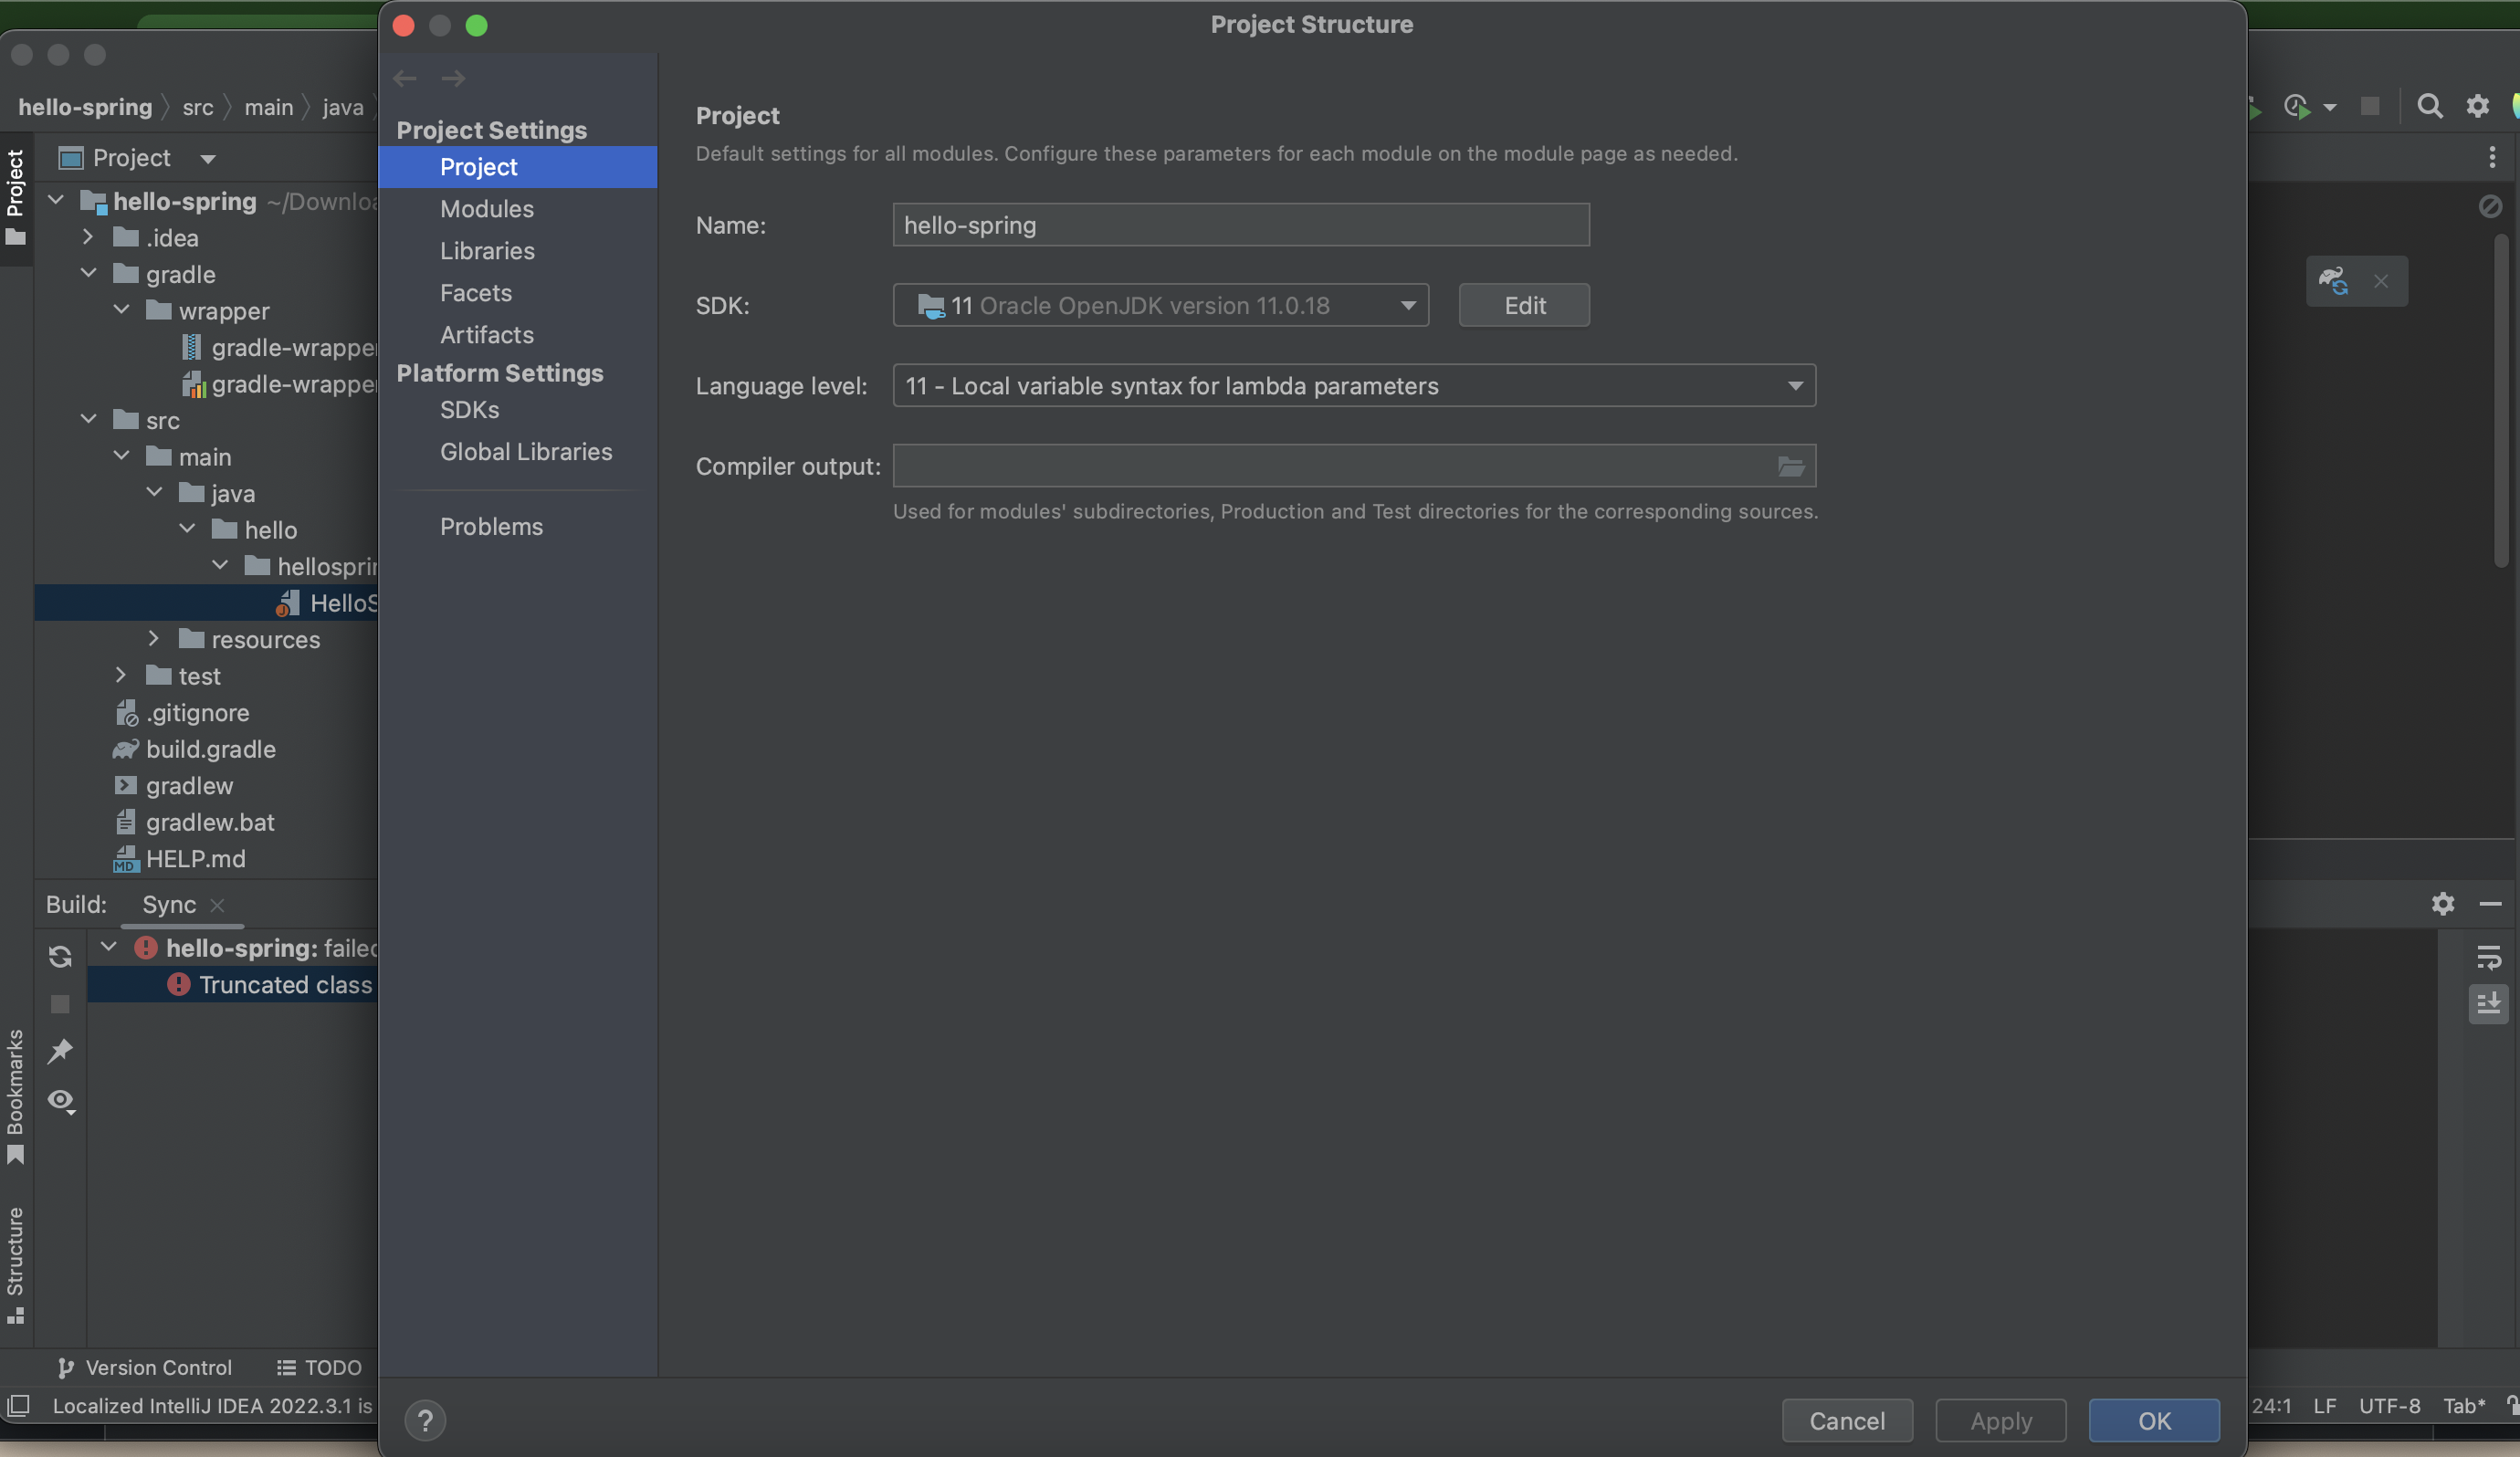
Task: Click the forward navigation arrow
Action: [453, 78]
